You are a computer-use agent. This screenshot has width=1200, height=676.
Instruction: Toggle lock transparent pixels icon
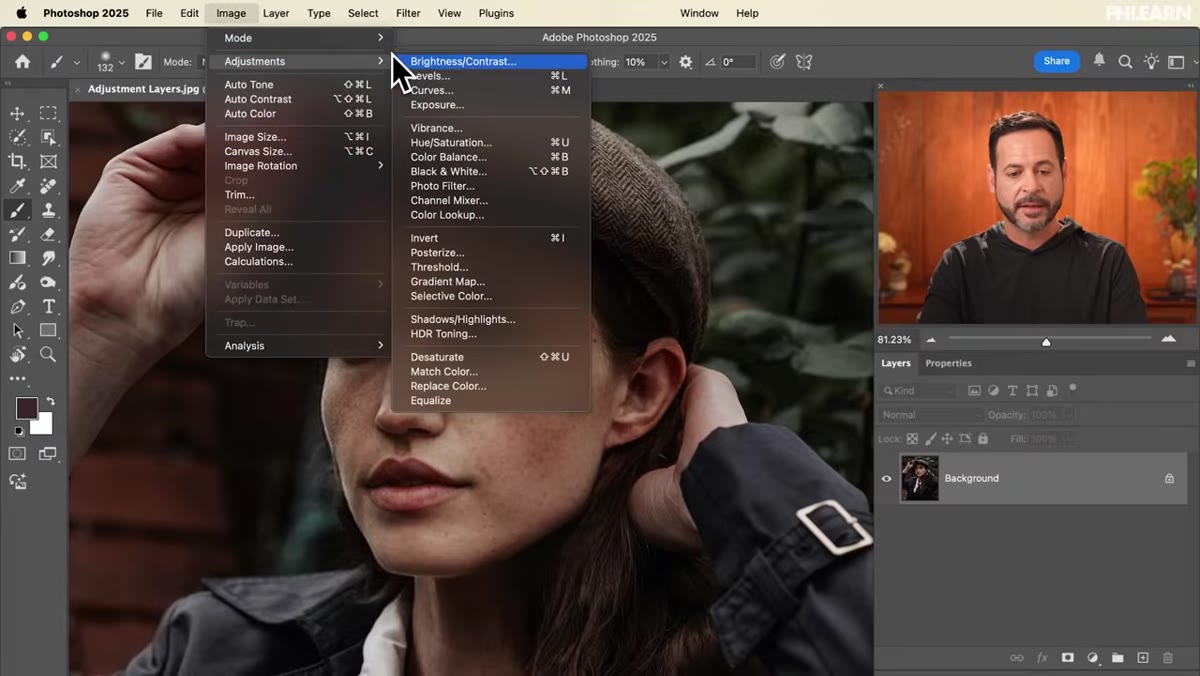912,439
